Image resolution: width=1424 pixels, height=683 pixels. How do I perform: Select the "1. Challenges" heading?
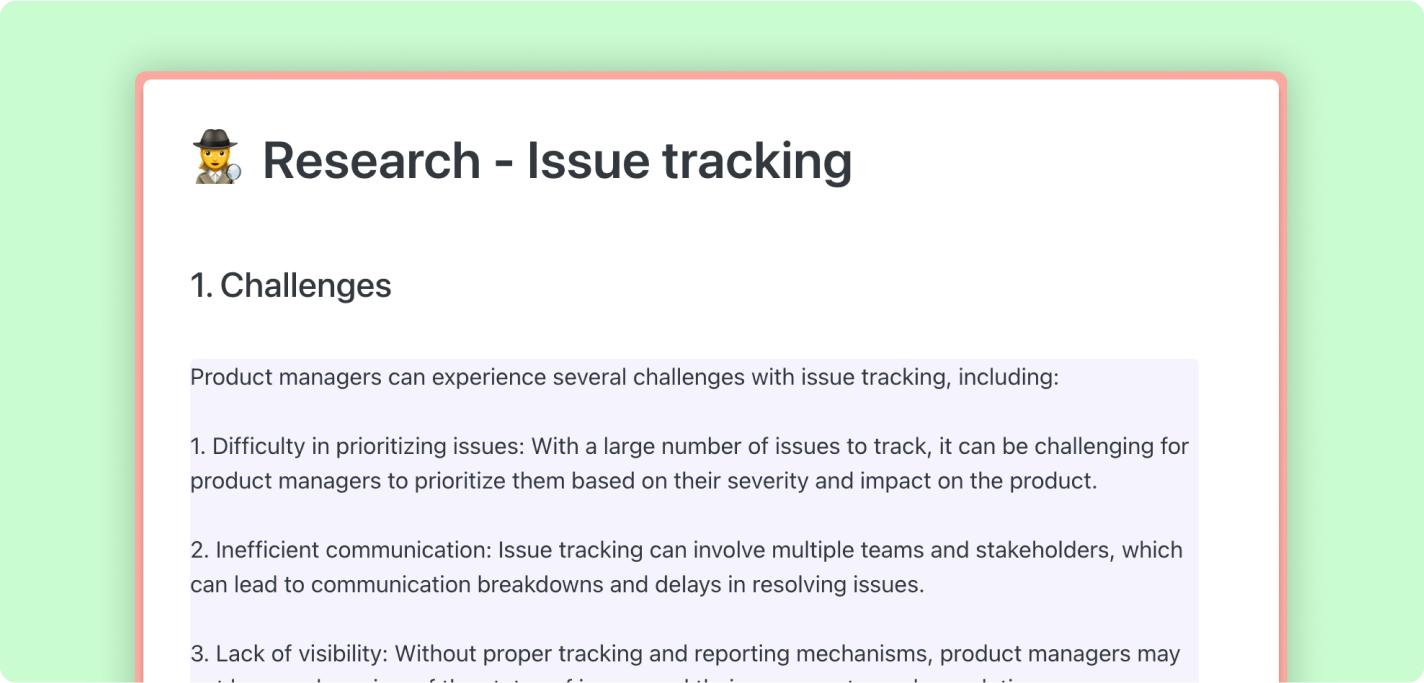coord(291,285)
